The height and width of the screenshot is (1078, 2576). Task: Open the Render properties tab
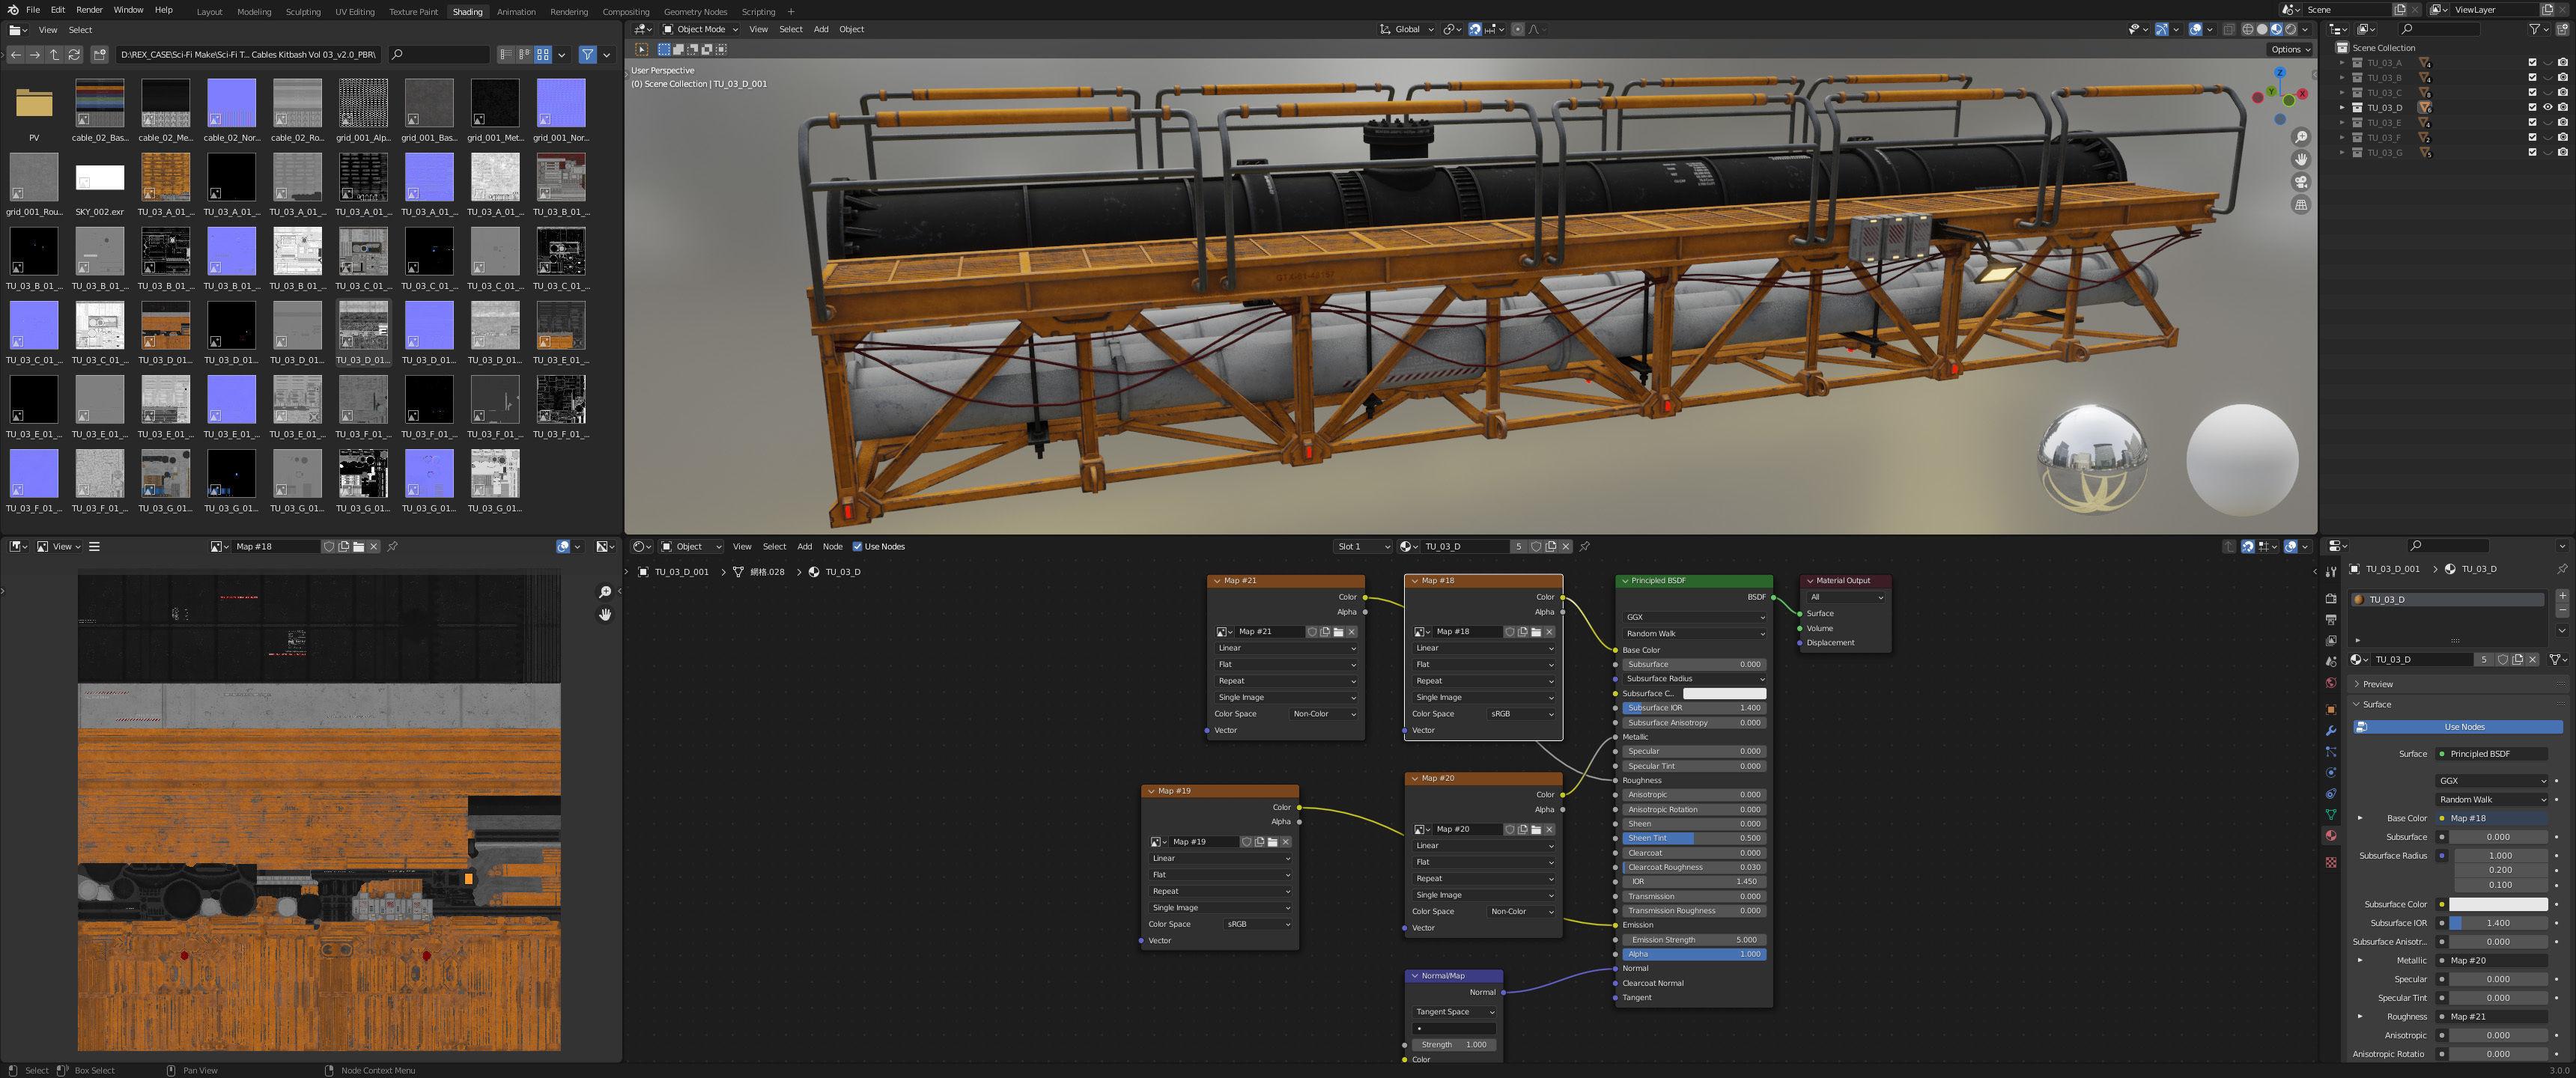pos(2331,598)
